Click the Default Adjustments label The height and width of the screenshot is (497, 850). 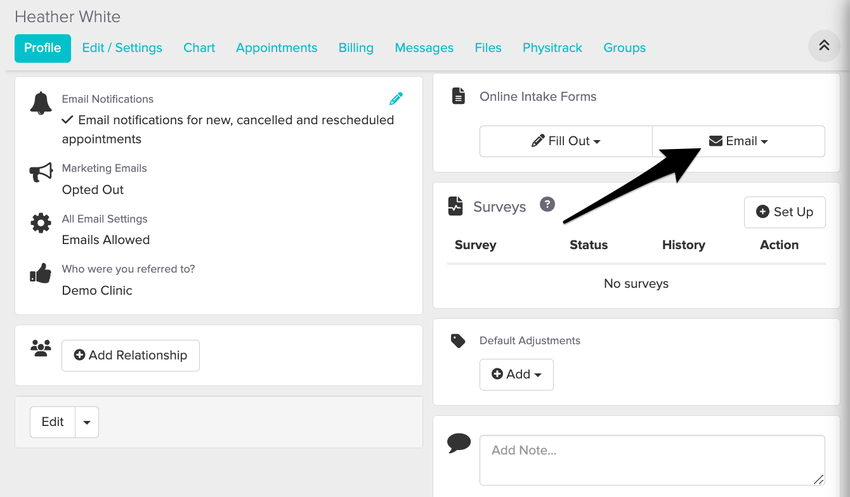point(530,340)
